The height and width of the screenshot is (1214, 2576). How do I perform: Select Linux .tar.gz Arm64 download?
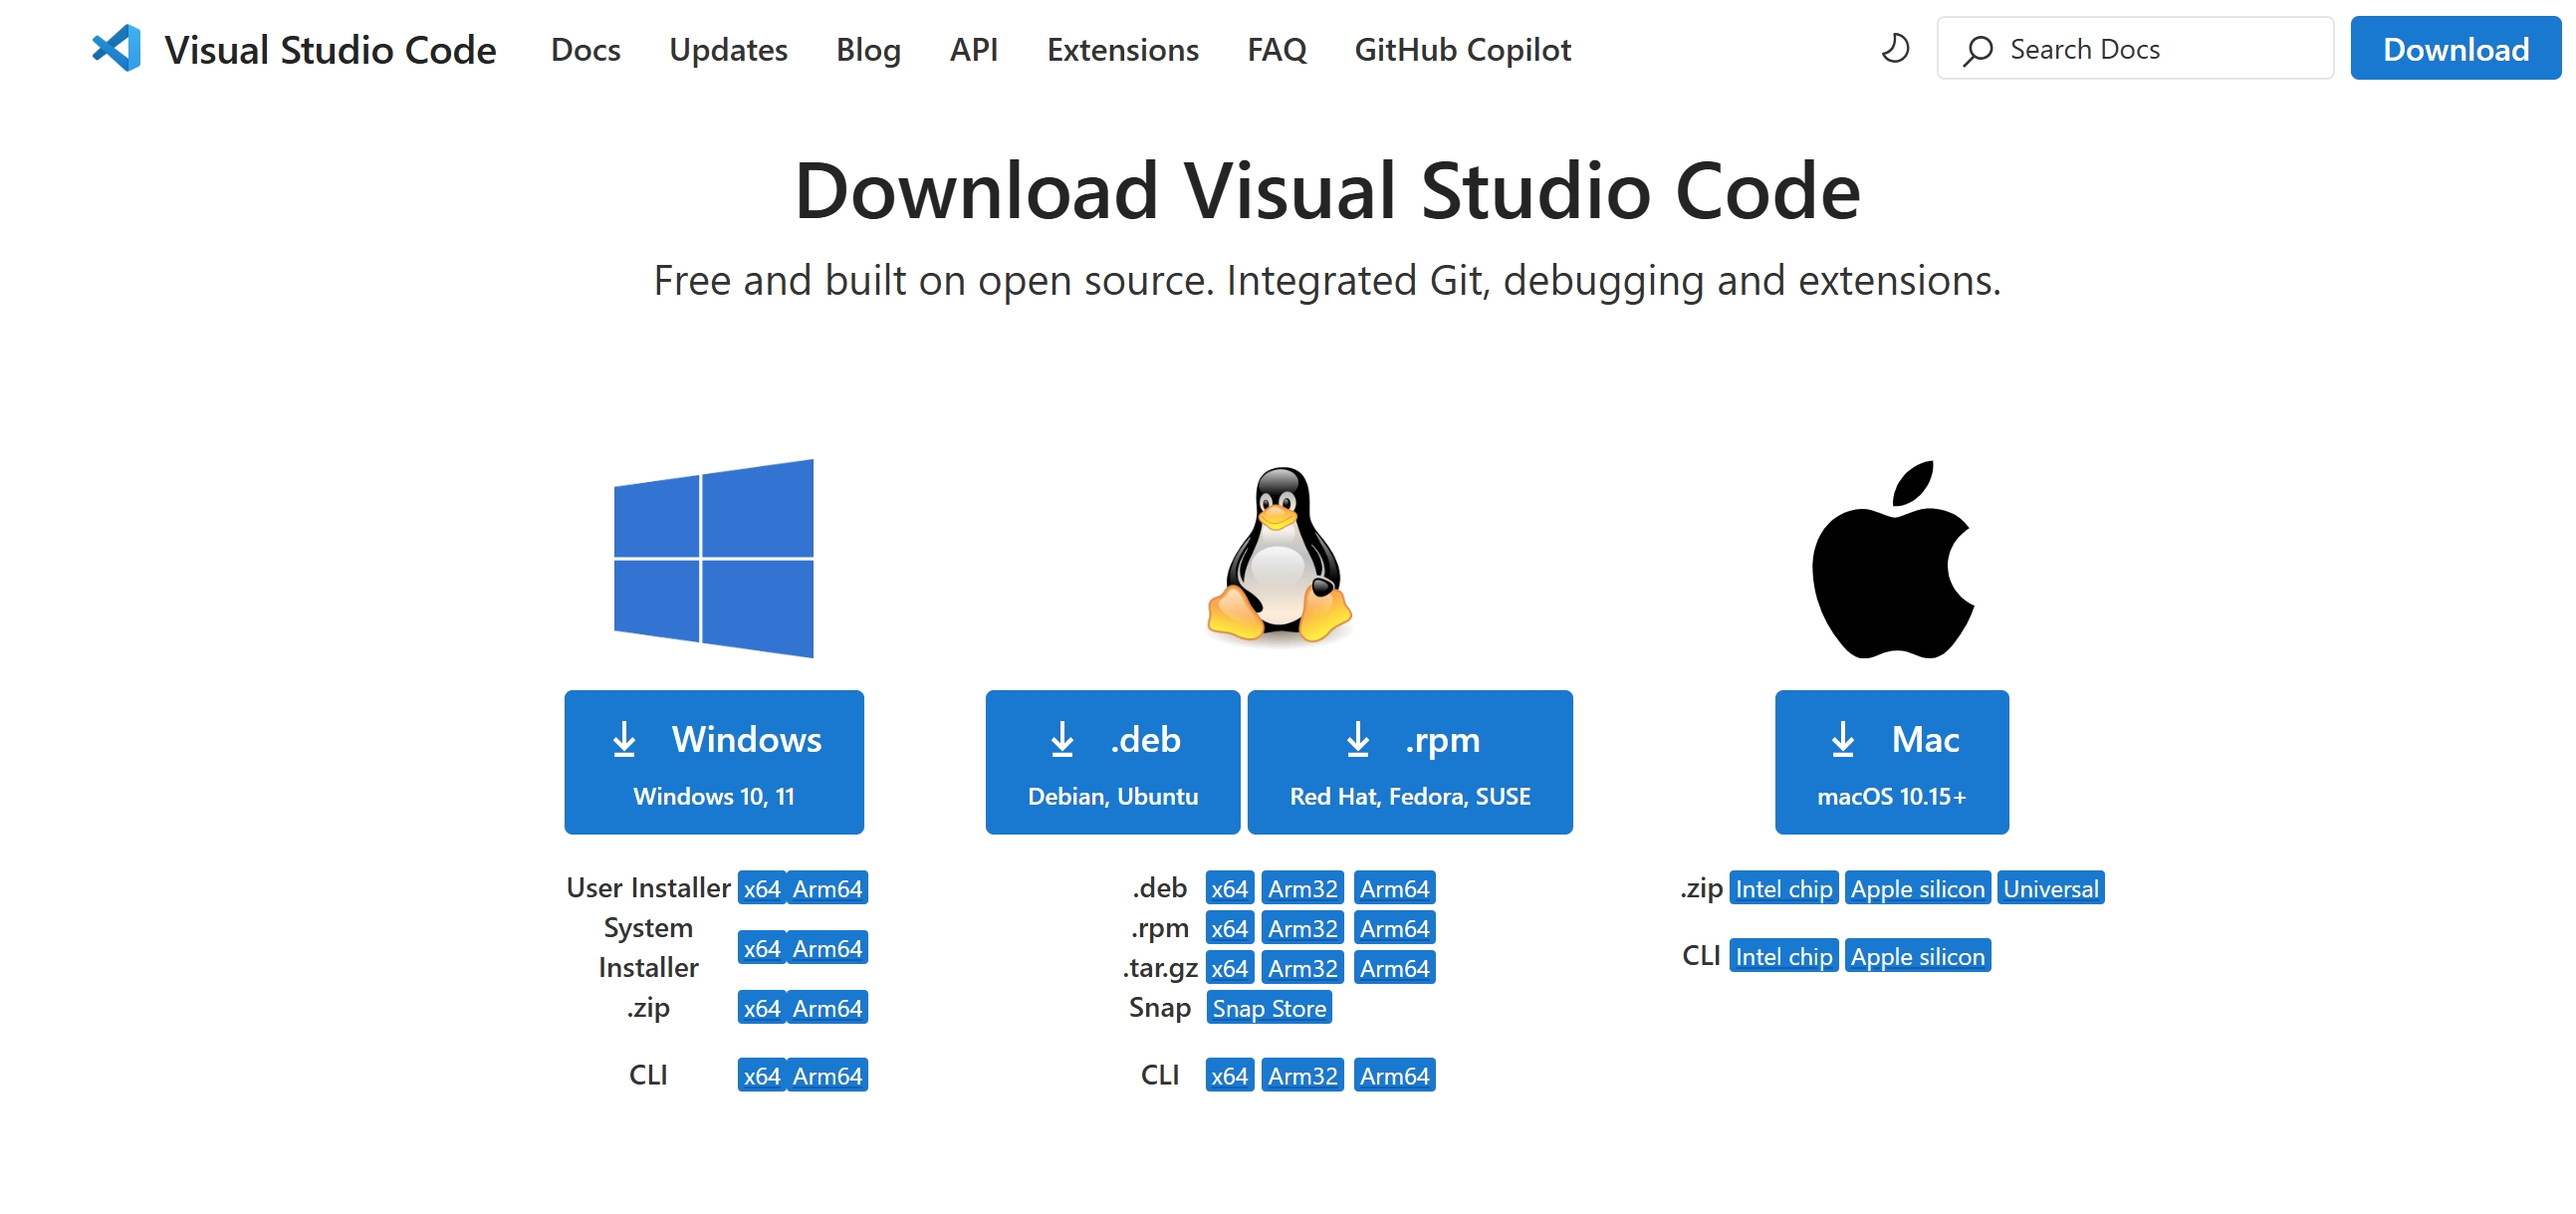point(1394,968)
